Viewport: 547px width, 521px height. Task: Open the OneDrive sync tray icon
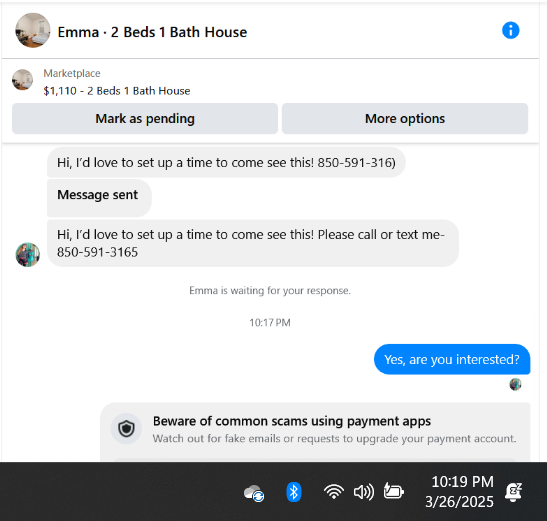[254, 493]
